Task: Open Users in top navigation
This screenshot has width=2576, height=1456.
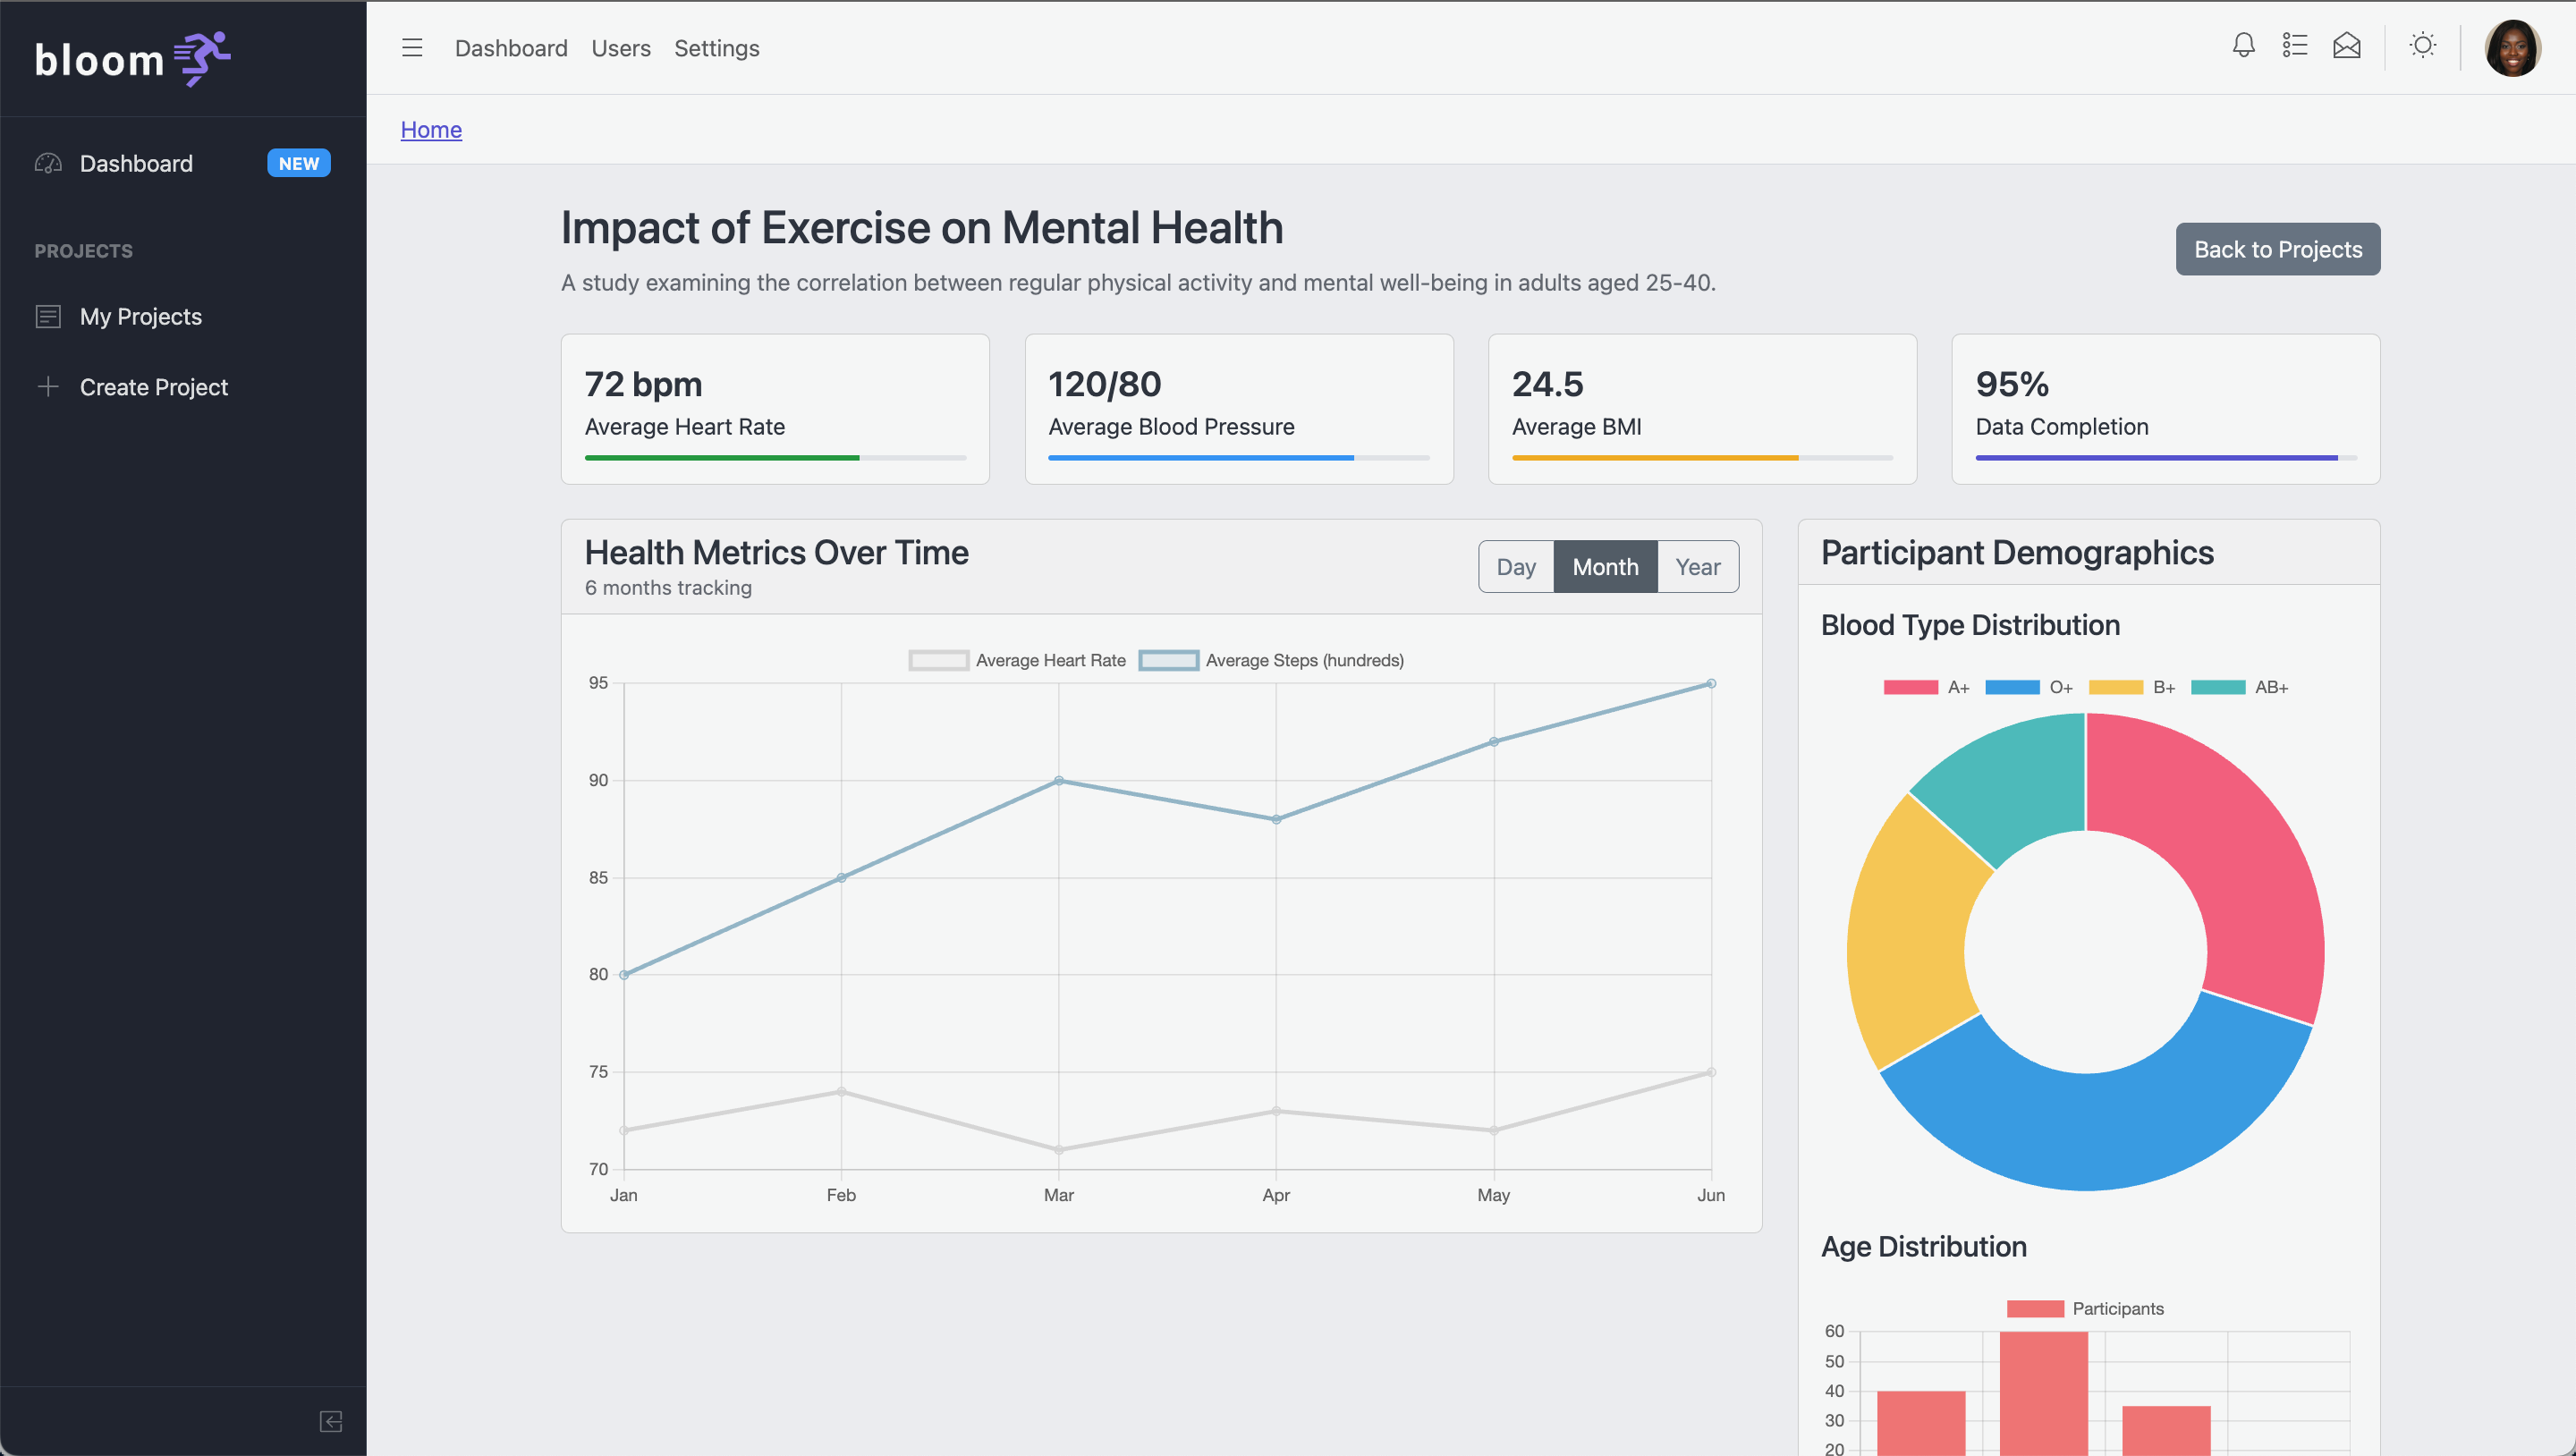Action: tap(620, 48)
